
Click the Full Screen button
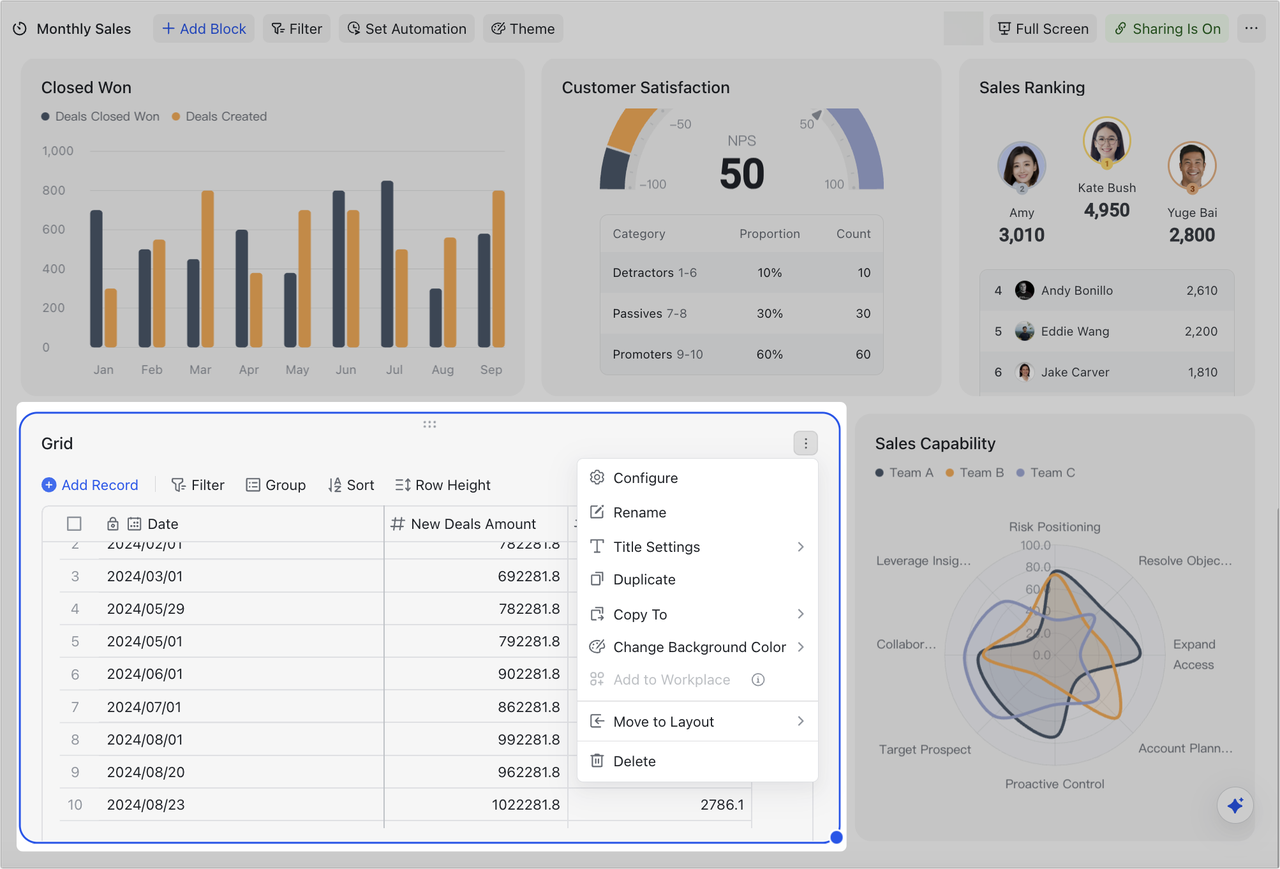pyautogui.click(x=1043, y=29)
